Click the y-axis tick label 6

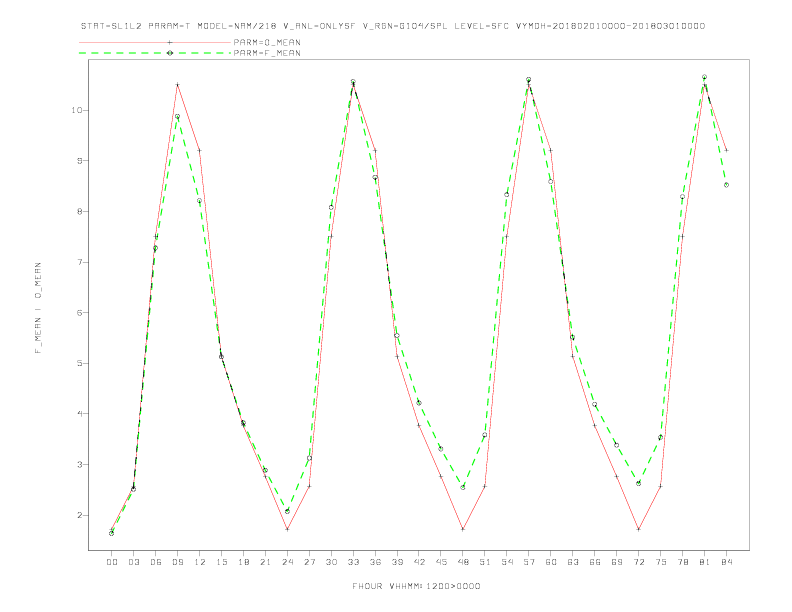[x=79, y=313]
